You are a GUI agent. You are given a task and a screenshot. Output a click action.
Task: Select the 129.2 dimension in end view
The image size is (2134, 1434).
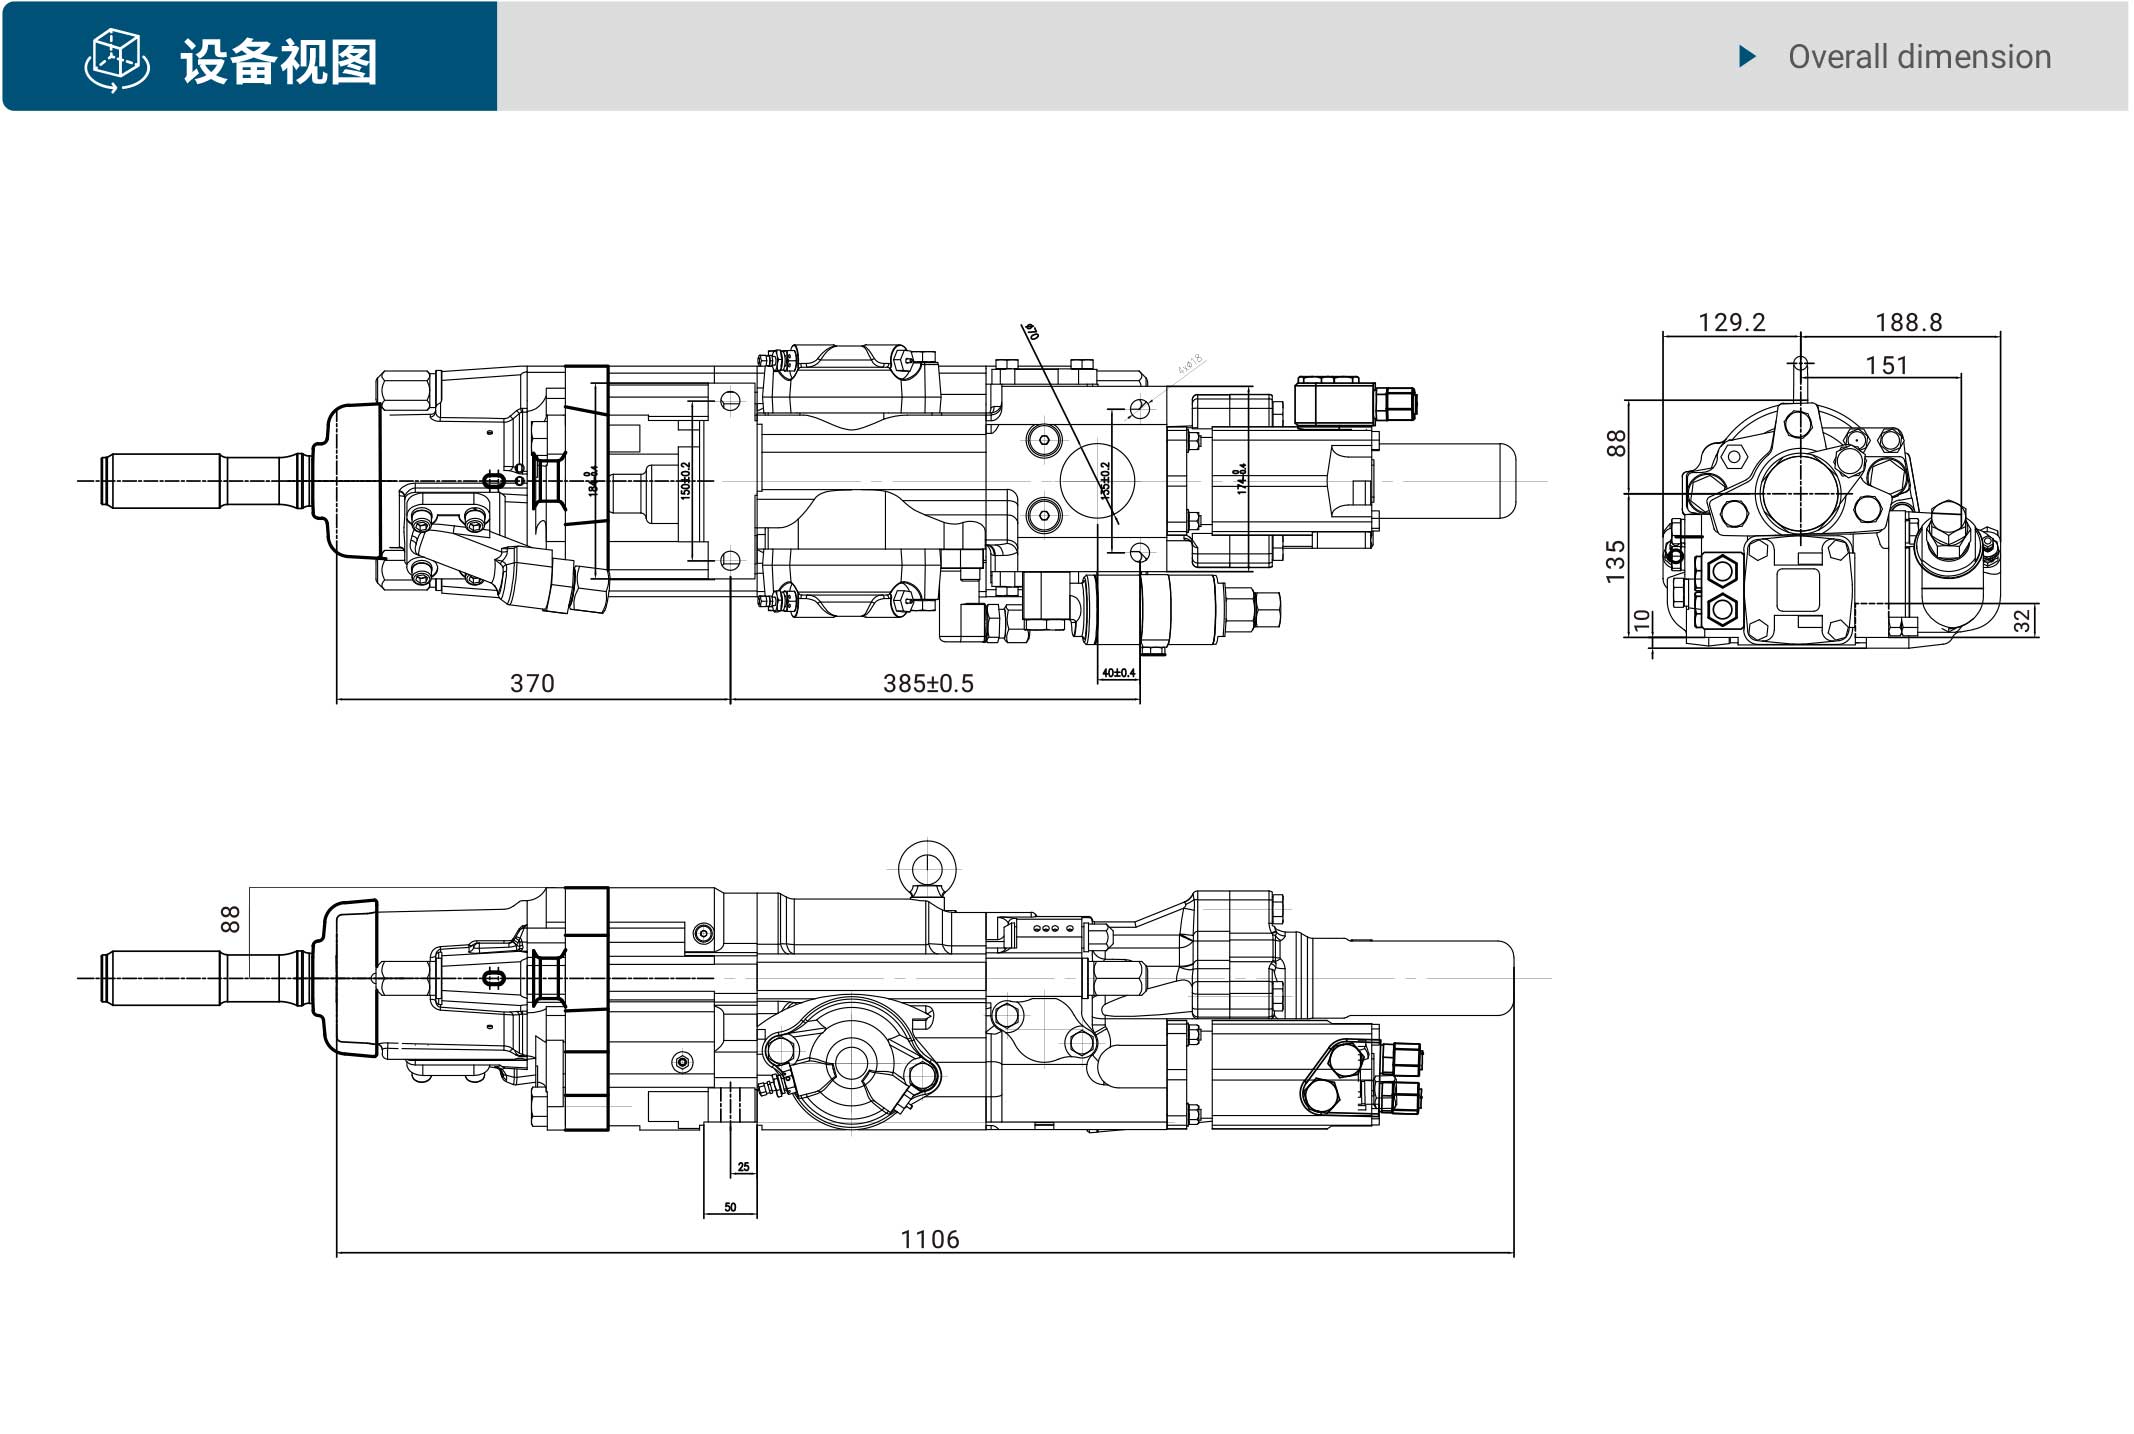(x=1732, y=322)
